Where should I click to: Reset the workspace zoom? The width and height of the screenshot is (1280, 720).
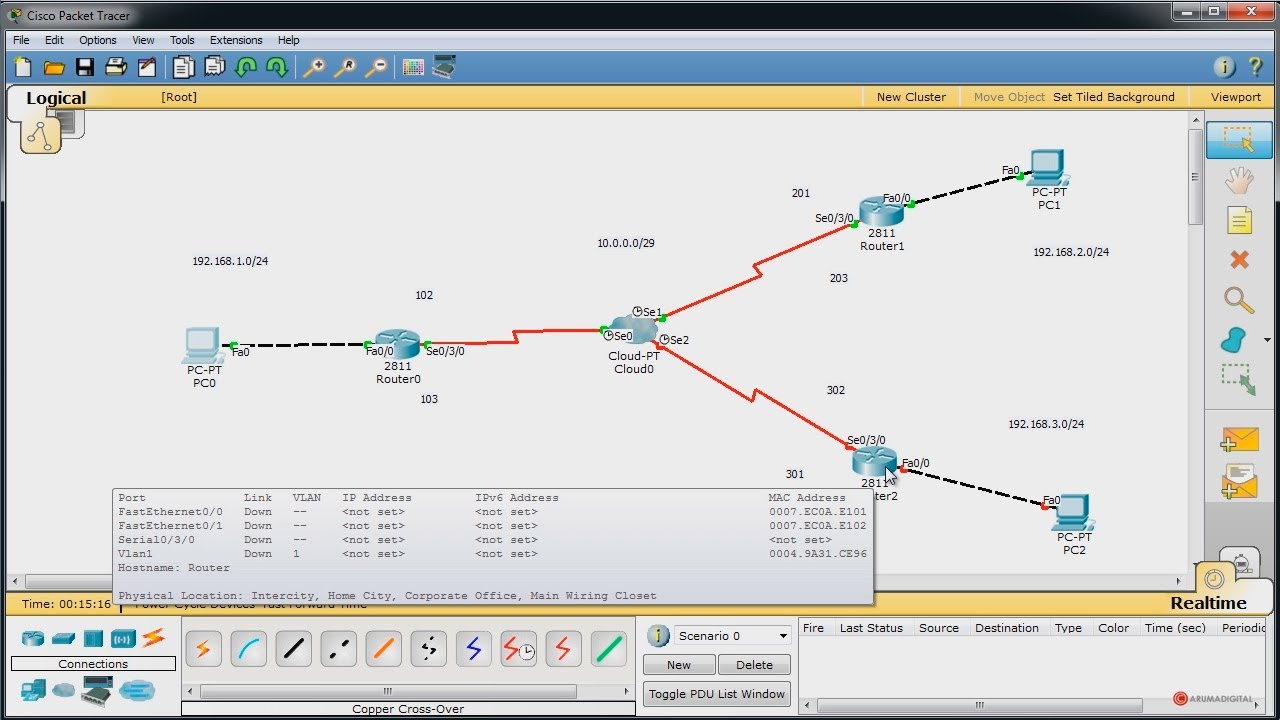345,67
